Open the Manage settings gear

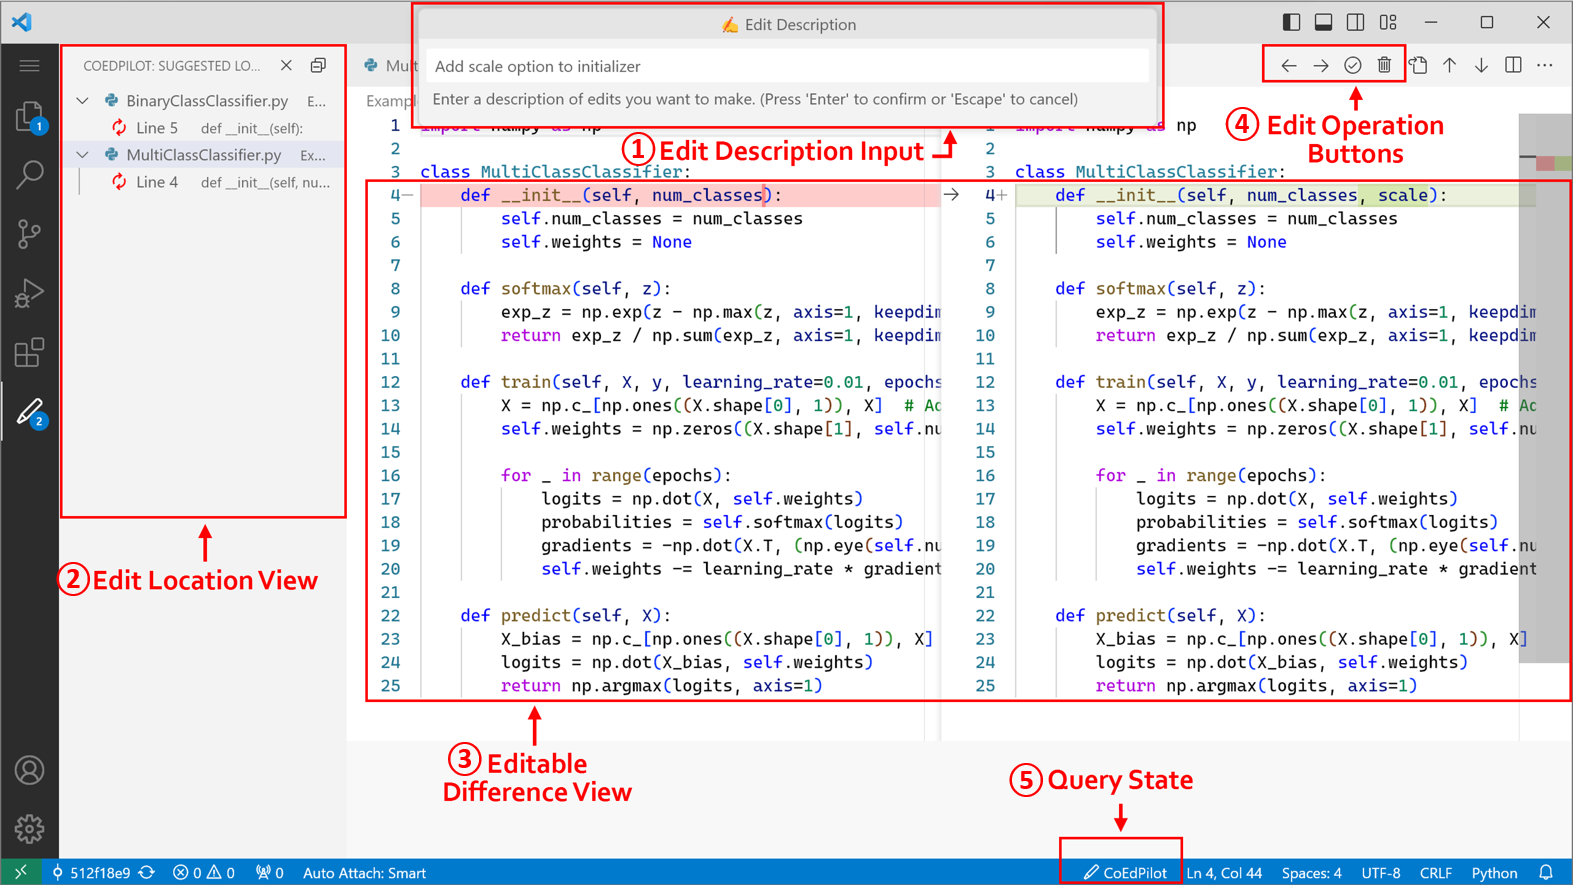[x=30, y=829]
